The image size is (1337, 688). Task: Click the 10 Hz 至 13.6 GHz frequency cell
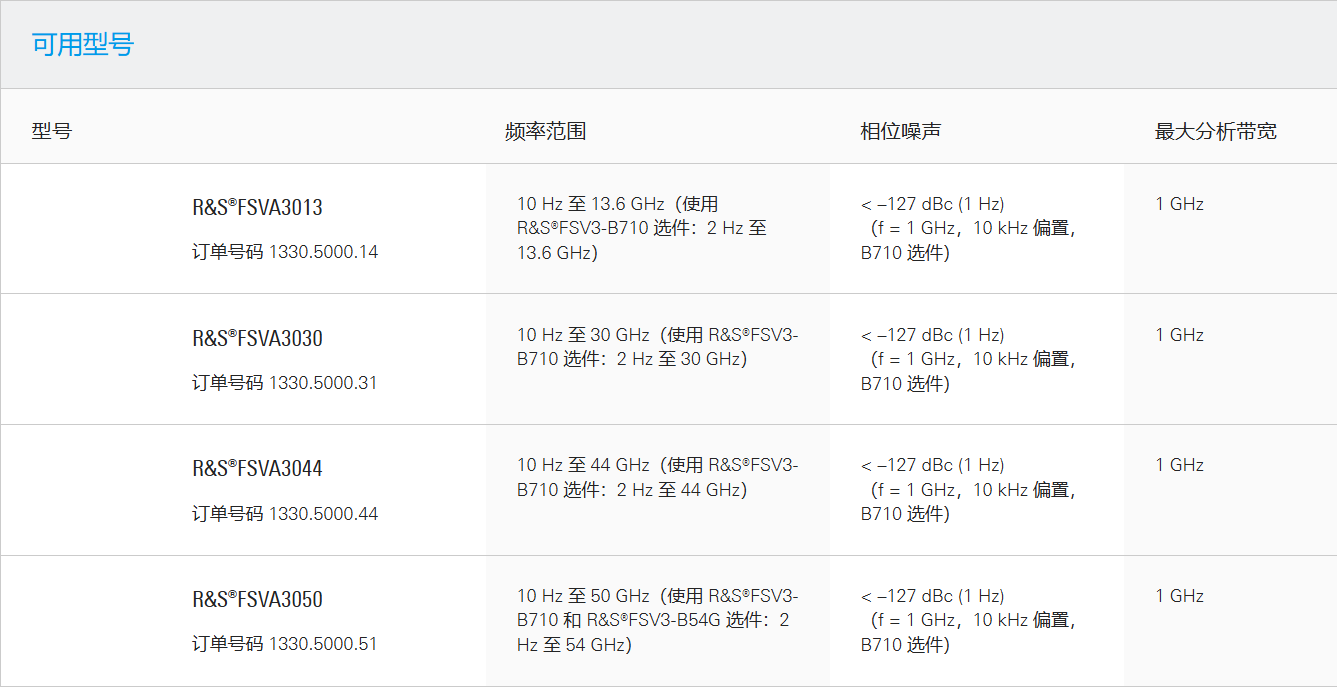point(641,228)
